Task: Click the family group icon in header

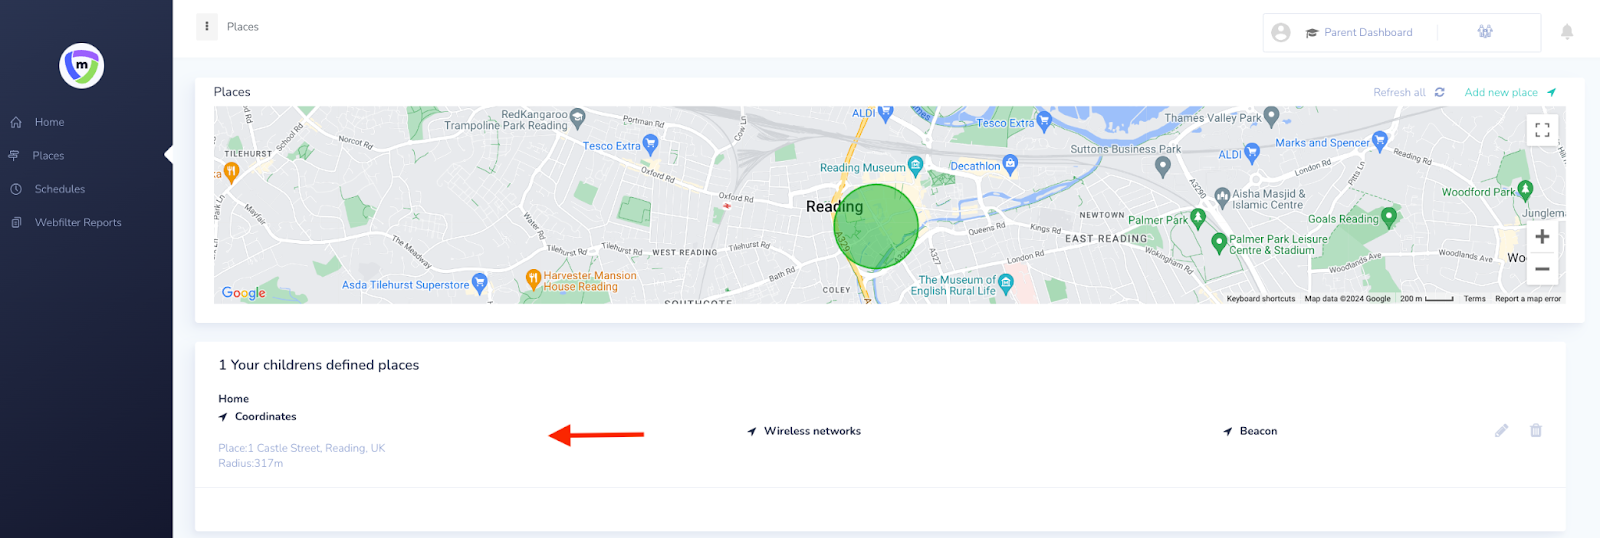Action: point(1485,32)
